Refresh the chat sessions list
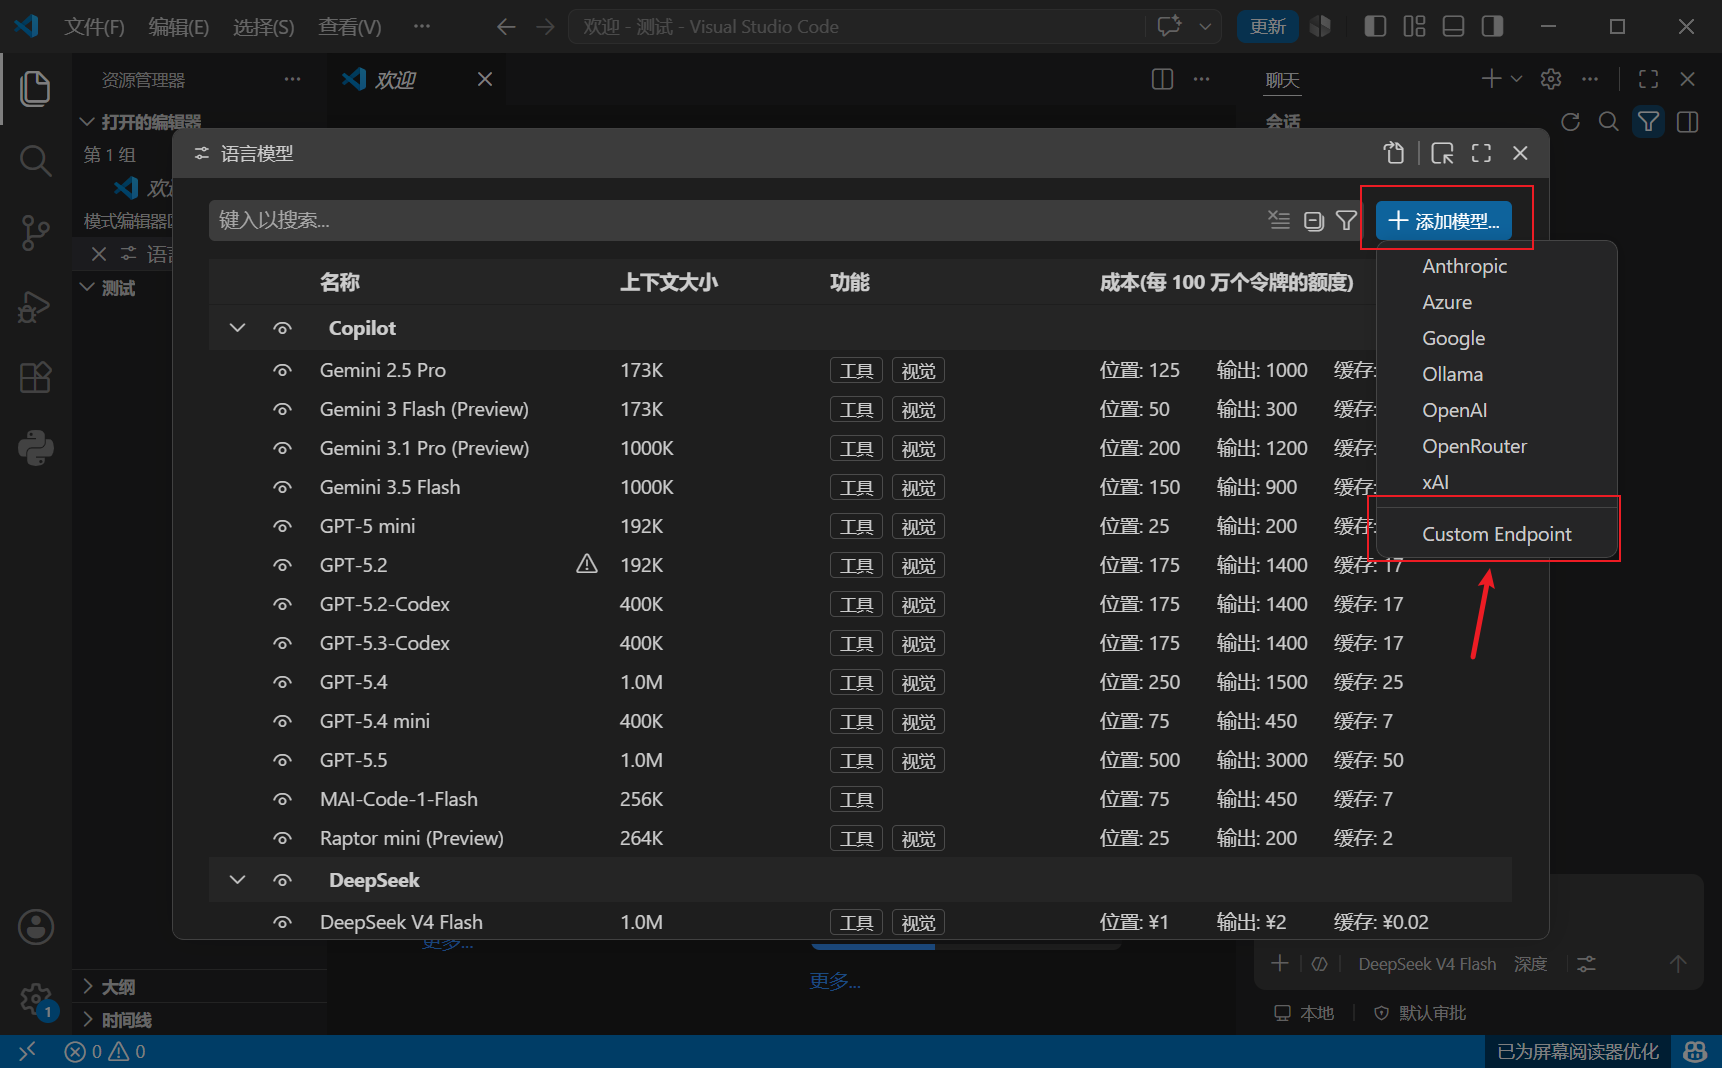This screenshot has height=1068, width=1722. pos(1570,122)
